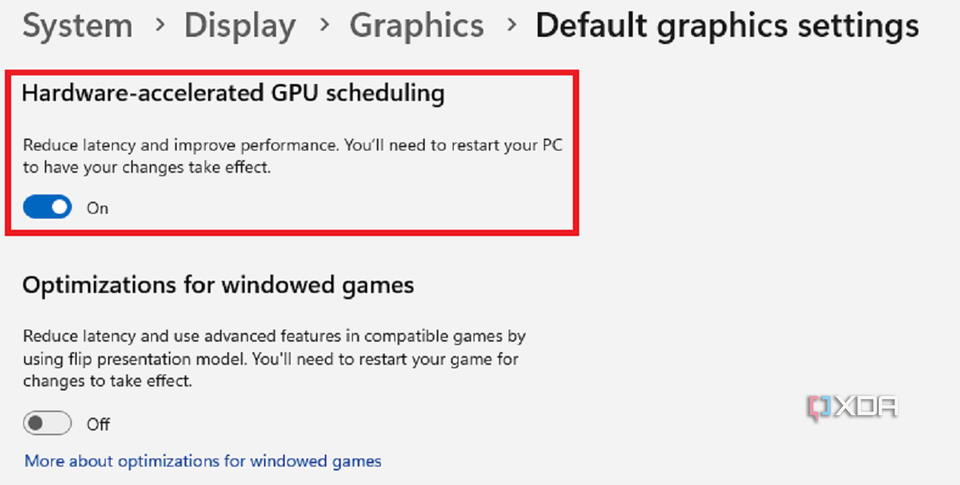Click the flip presentation model description text
960x485 pixels.
273,358
